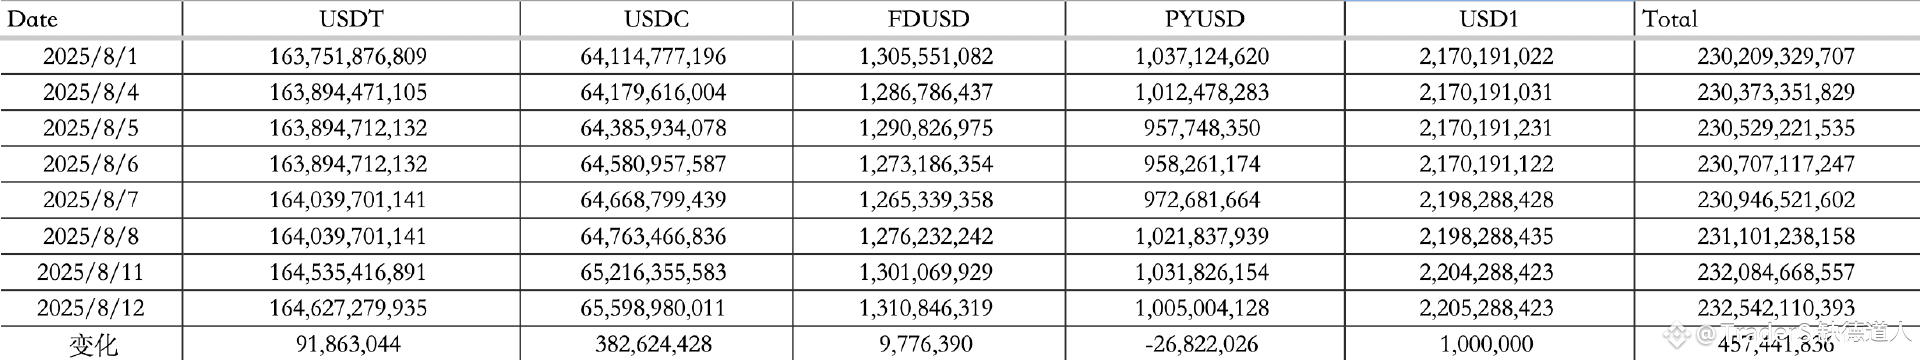The image size is (1920, 360).
Task: Click the FDUSD header cell
Action: point(928,19)
